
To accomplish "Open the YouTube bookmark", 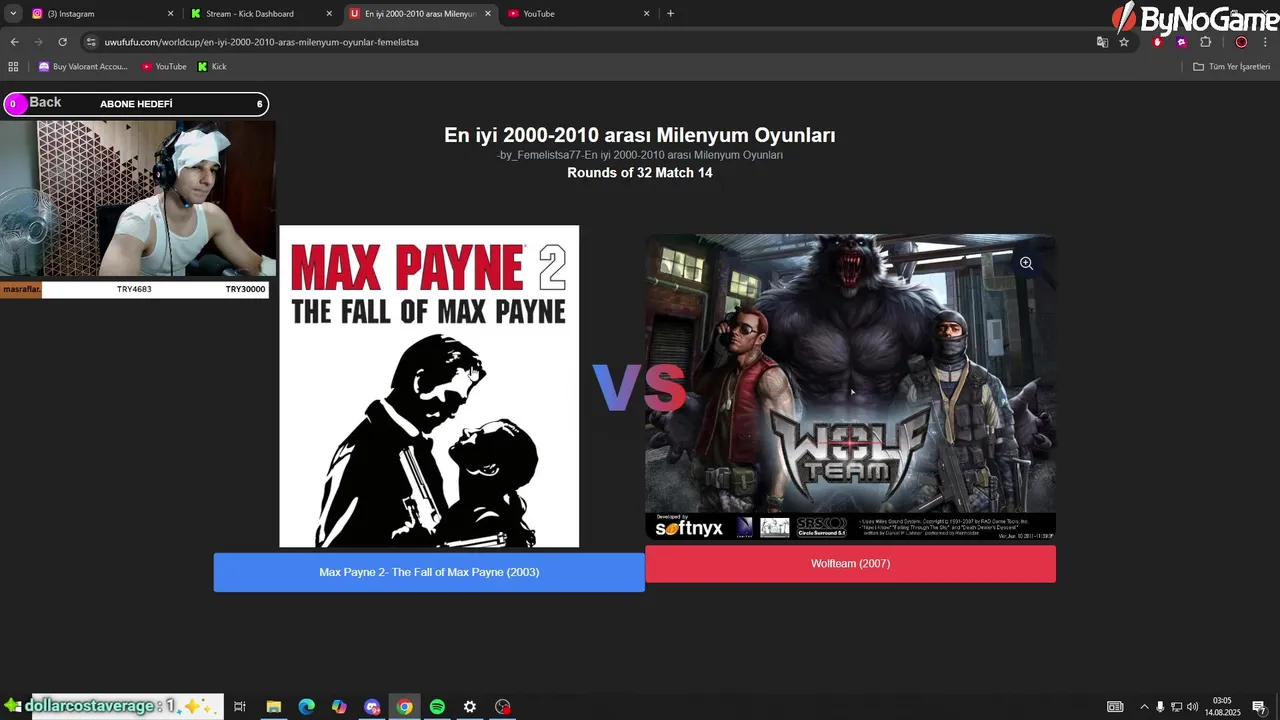I will click(164, 66).
